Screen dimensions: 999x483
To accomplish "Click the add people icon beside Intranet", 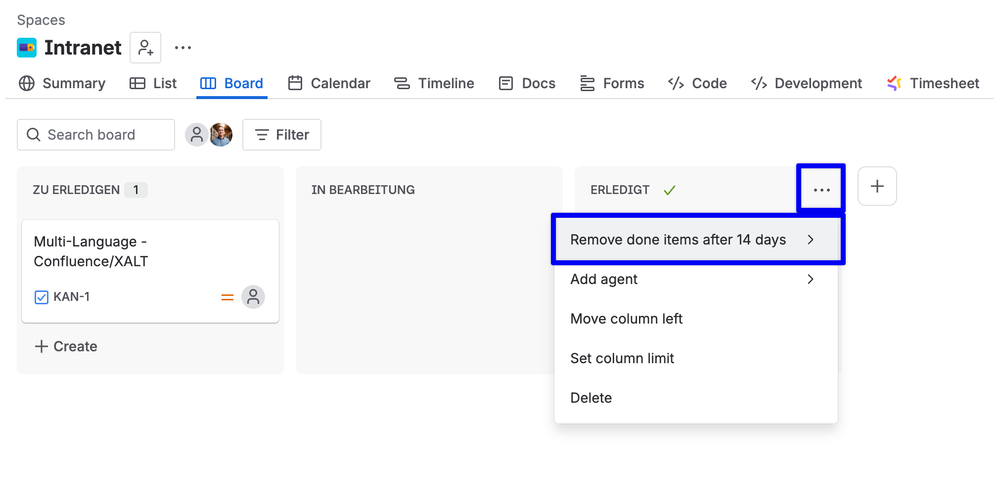I will [145, 48].
